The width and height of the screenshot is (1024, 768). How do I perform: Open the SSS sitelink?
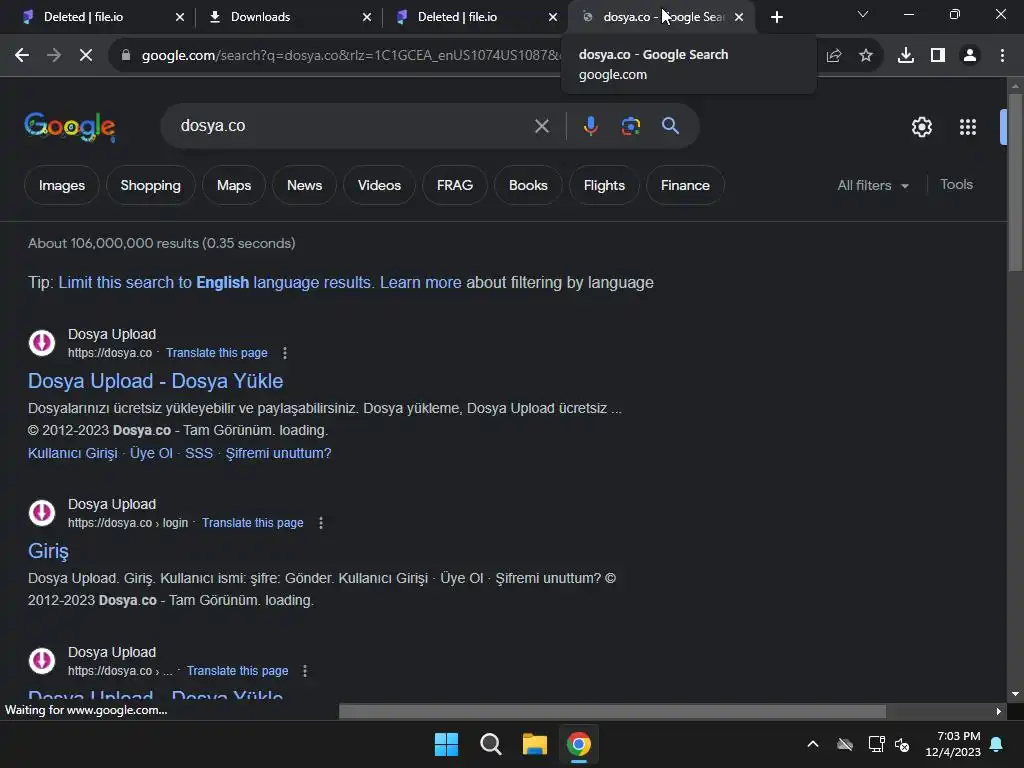pyautogui.click(x=199, y=453)
